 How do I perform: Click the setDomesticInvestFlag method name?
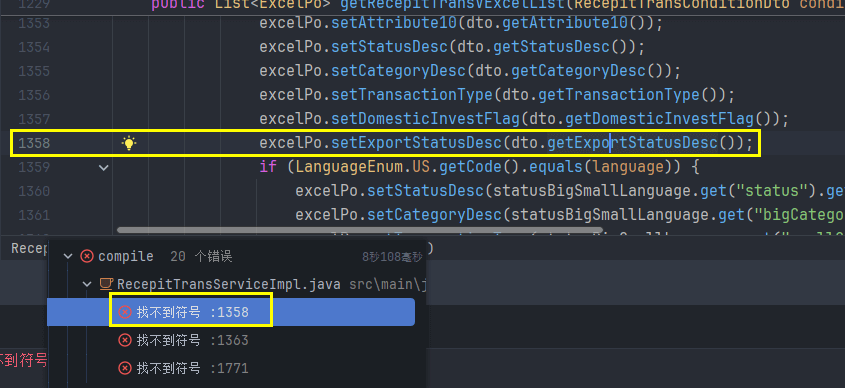[426, 119]
